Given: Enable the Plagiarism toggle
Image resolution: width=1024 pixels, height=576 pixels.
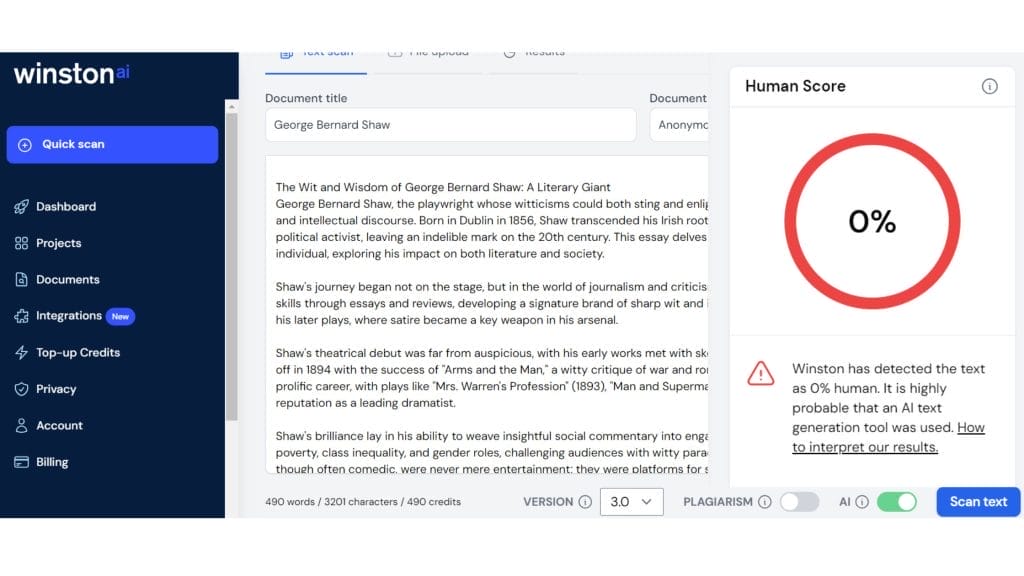Looking at the screenshot, I should [x=799, y=502].
